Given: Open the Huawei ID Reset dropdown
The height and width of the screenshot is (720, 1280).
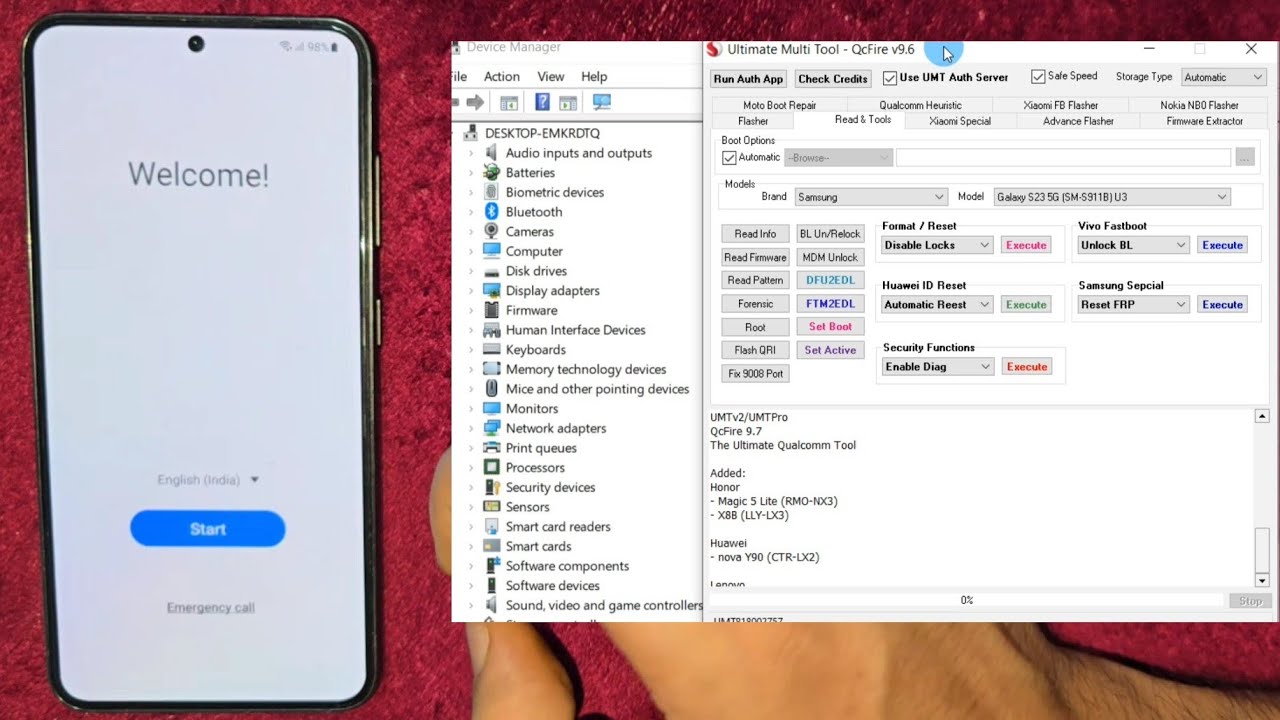Looking at the screenshot, I should pyautogui.click(x=937, y=305).
